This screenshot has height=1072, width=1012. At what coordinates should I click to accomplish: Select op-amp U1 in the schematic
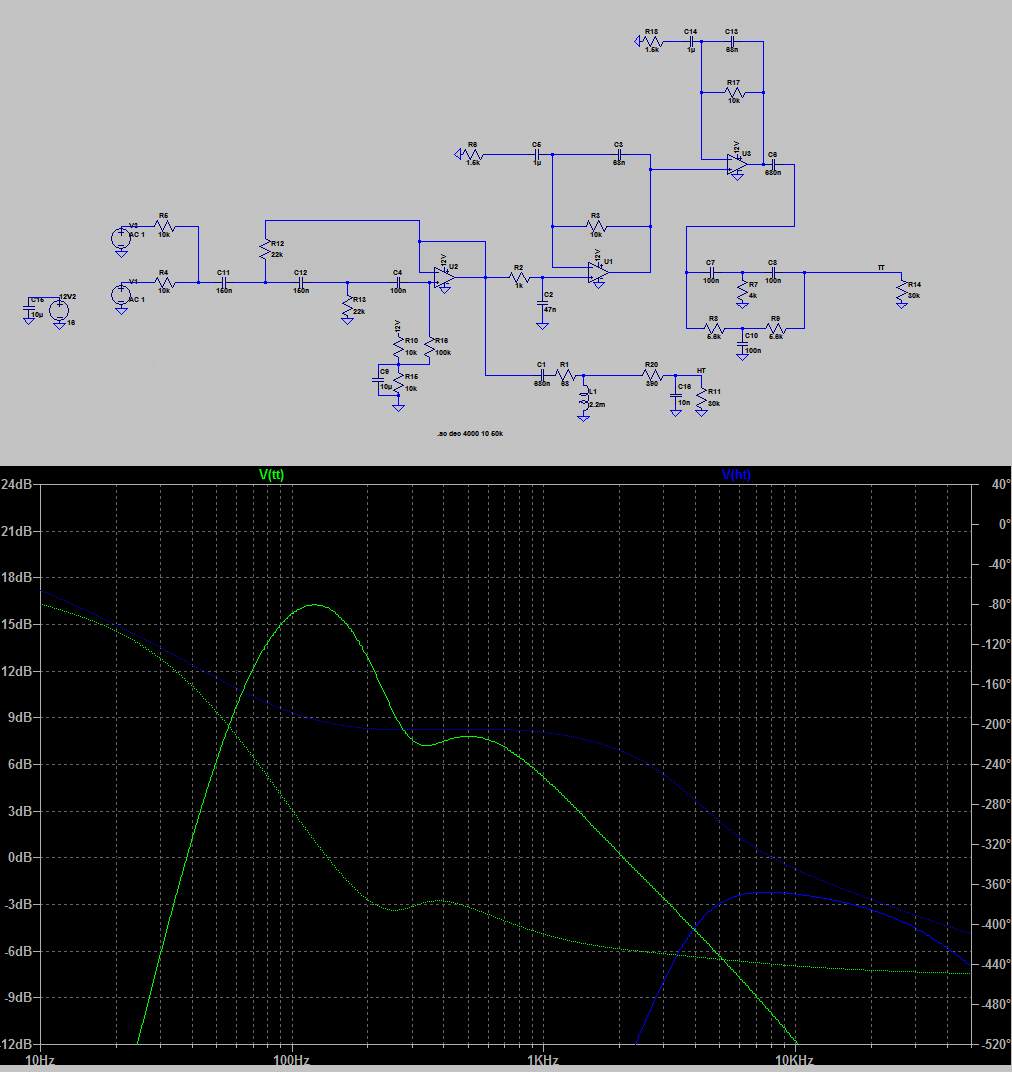pos(598,272)
